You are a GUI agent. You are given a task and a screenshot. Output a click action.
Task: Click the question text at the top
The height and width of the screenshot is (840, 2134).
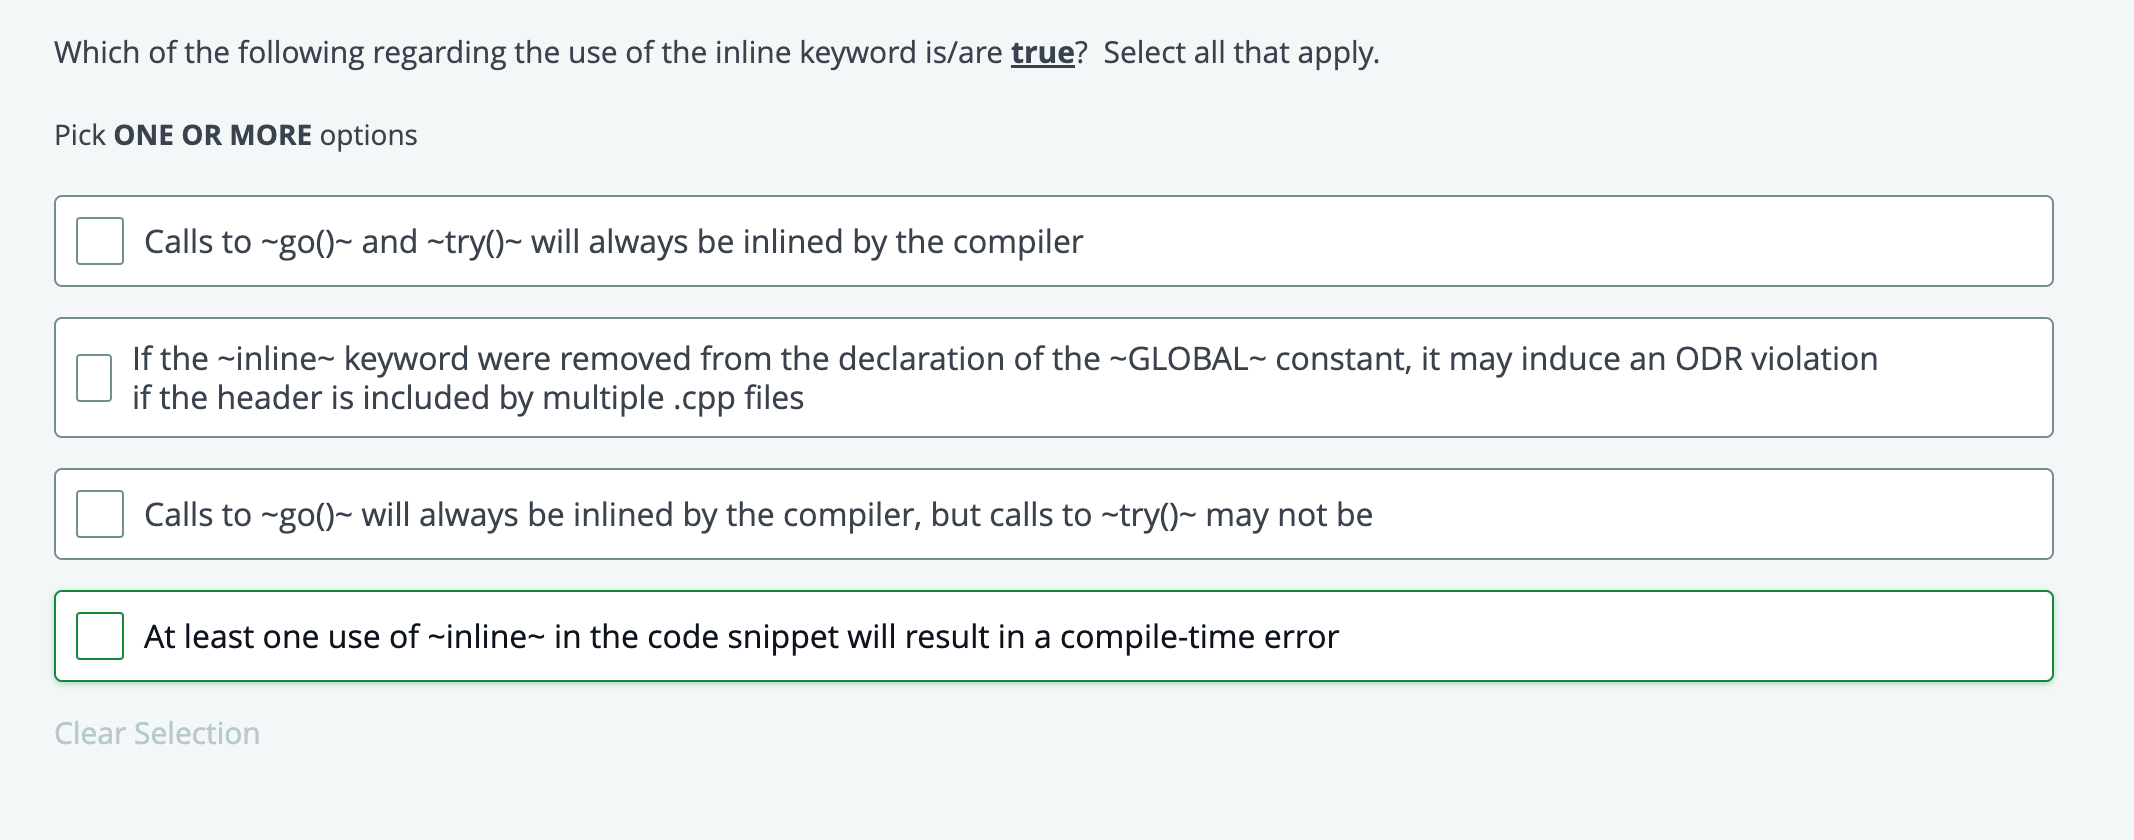click(715, 52)
